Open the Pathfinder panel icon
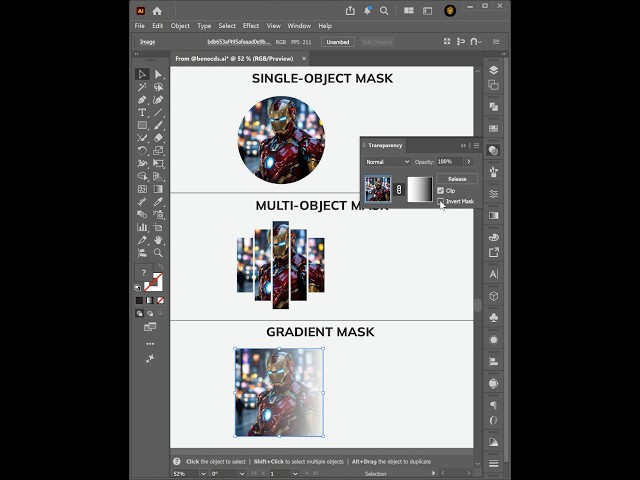Screen dimensions: 640x480 point(493,107)
